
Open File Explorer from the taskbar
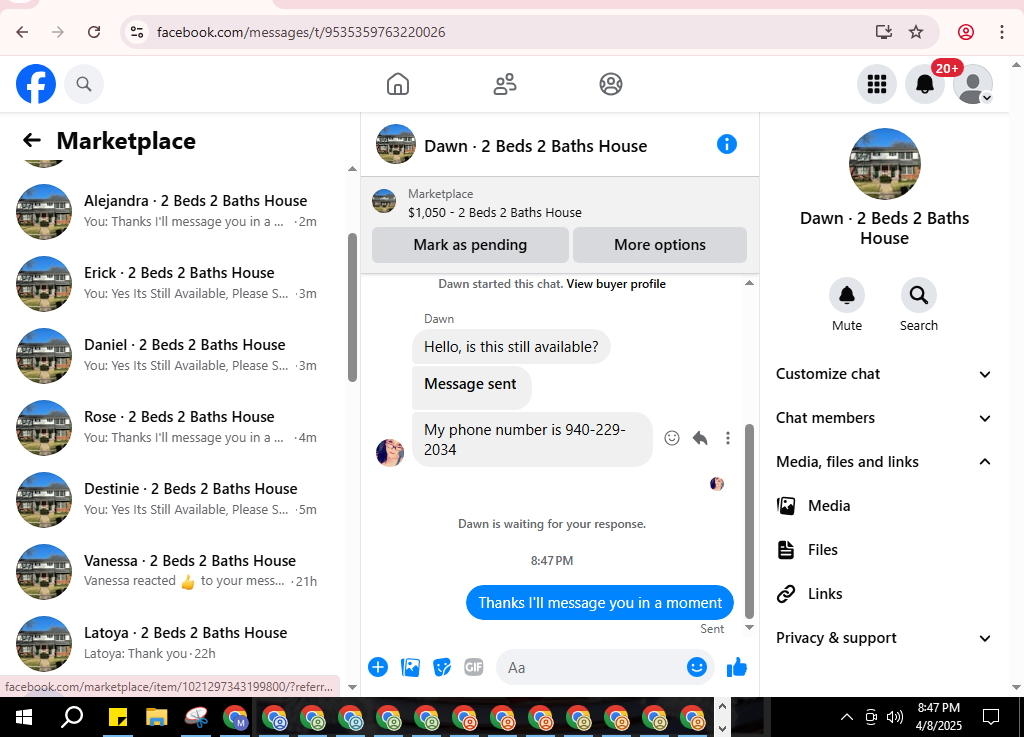pyautogui.click(x=157, y=717)
